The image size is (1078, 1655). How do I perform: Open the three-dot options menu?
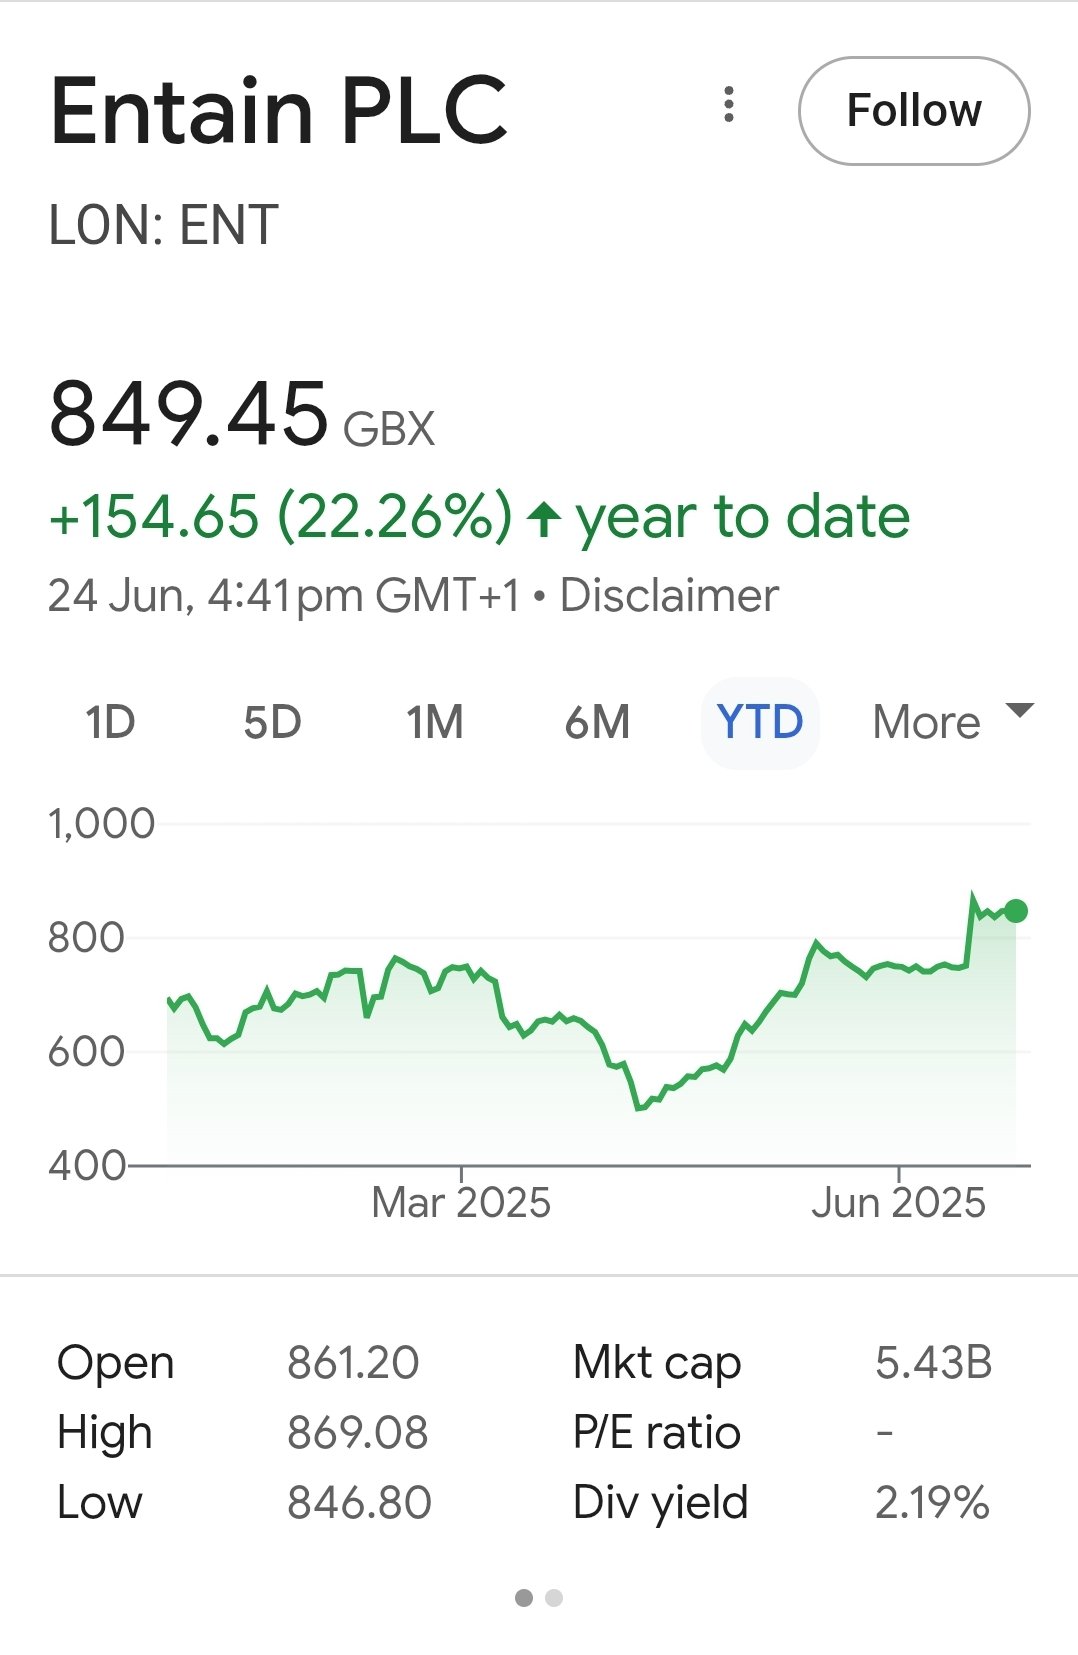pos(729,105)
